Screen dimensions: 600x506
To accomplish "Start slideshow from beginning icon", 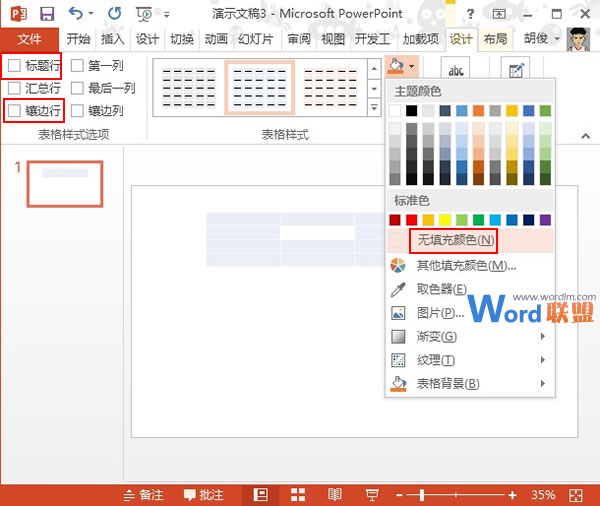I will click(x=144, y=14).
